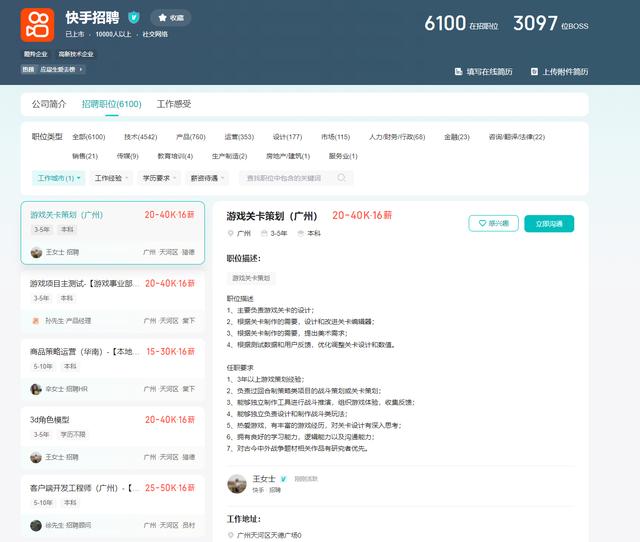Filter by 传媒(9) category

pos(127,156)
